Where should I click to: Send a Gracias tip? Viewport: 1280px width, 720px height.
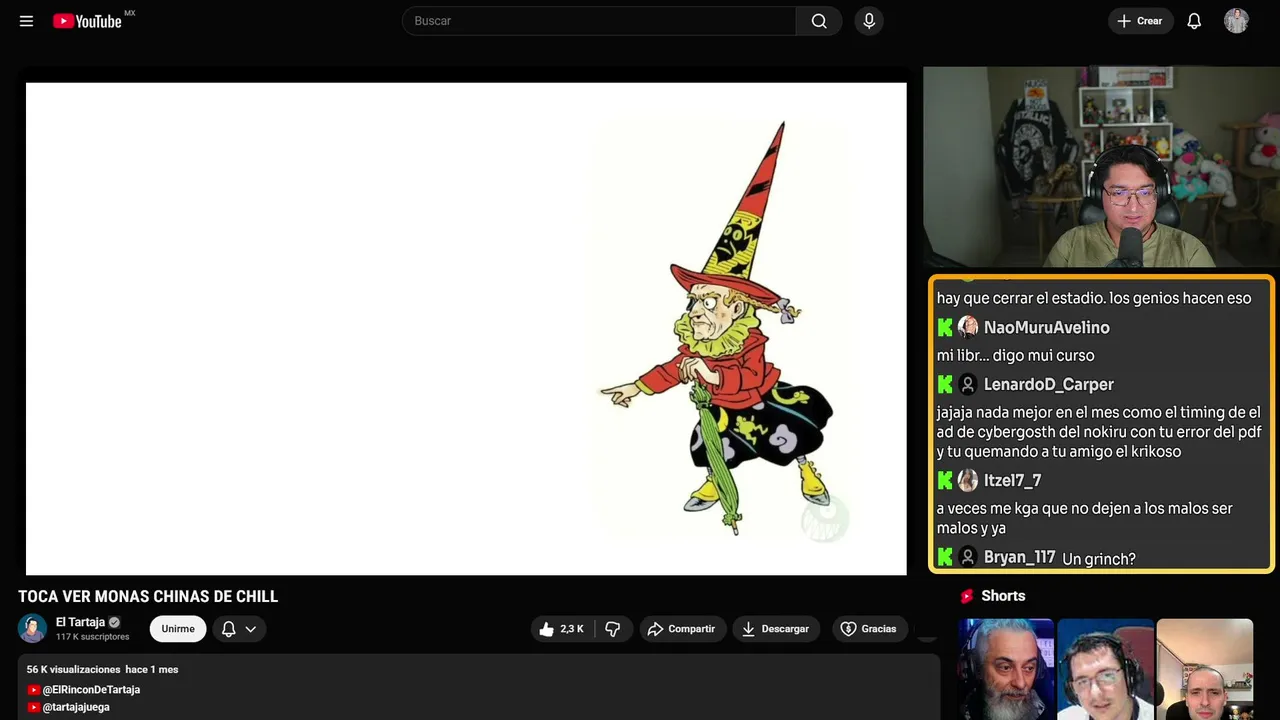(x=870, y=629)
